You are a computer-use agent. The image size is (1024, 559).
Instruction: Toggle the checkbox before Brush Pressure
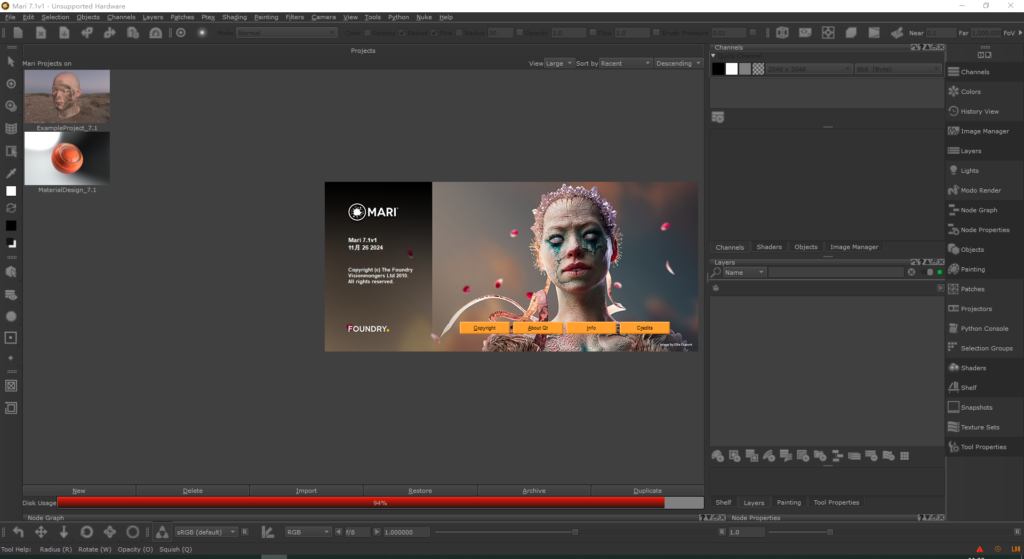click(x=656, y=33)
